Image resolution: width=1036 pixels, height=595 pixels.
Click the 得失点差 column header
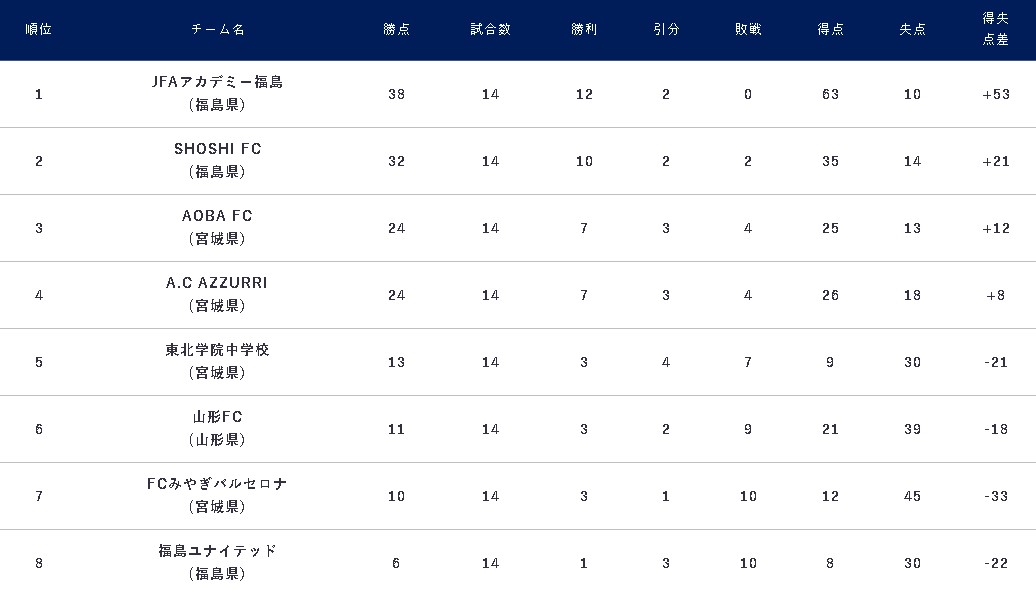(995, 29)
